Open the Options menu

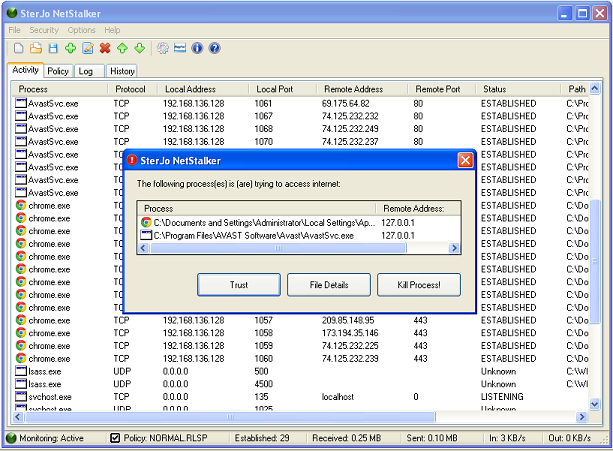coord(81,30)
